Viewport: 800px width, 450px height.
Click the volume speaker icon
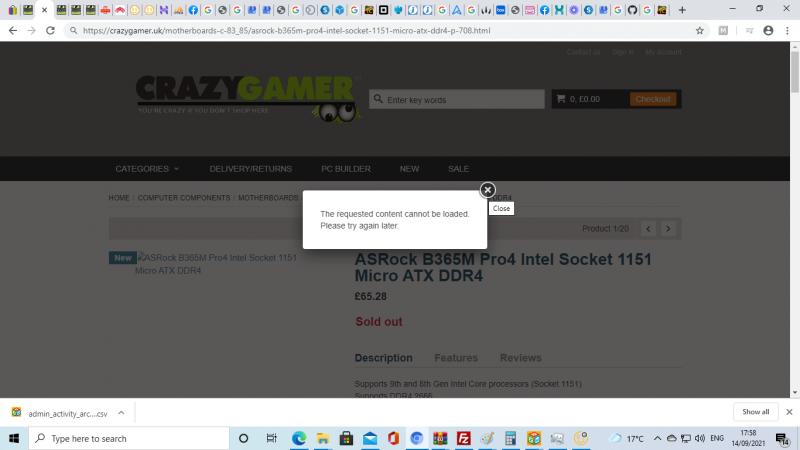pyautogui.click(x=699, y=438)
